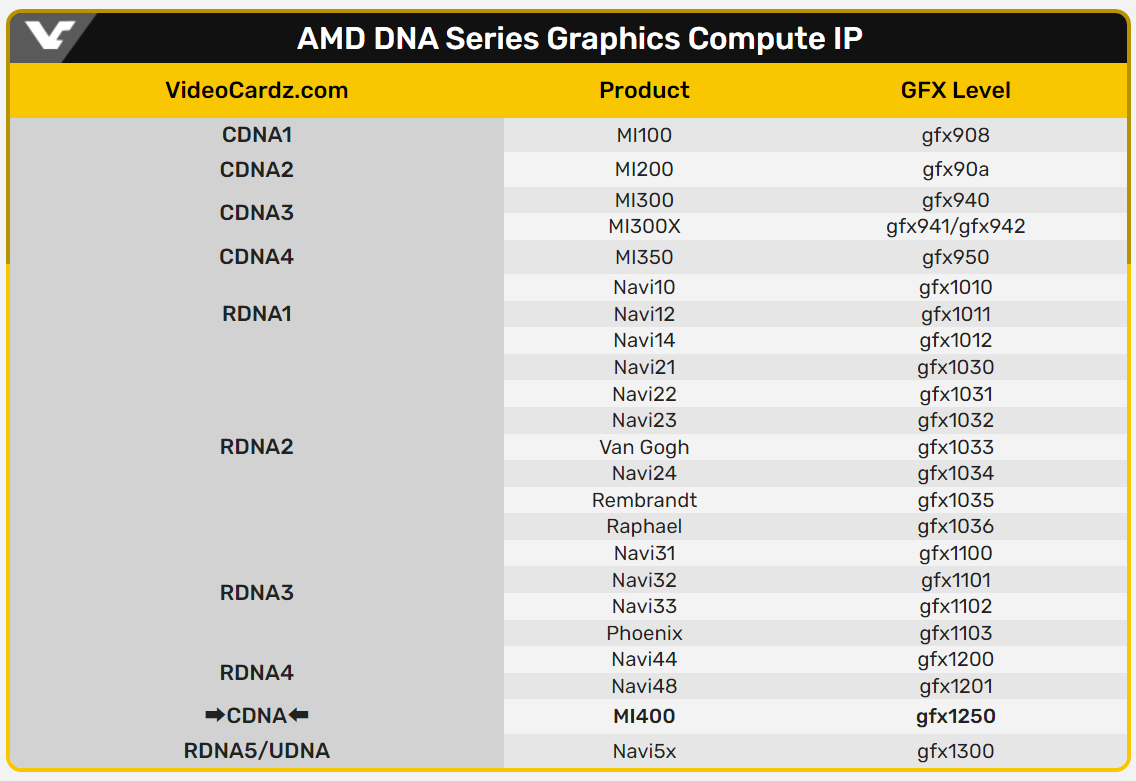Click the MI300X product cell

644,227
